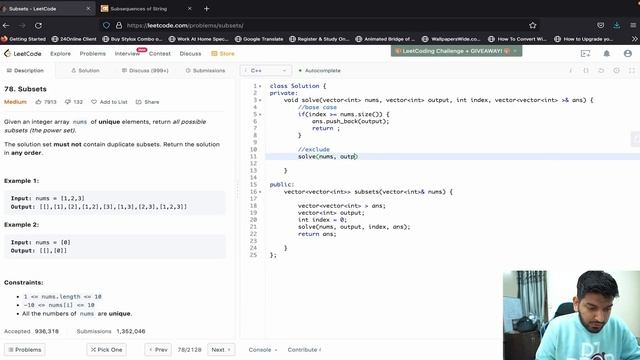Click the URL address bar
640x360 pixels.
[x=318, y=25]
